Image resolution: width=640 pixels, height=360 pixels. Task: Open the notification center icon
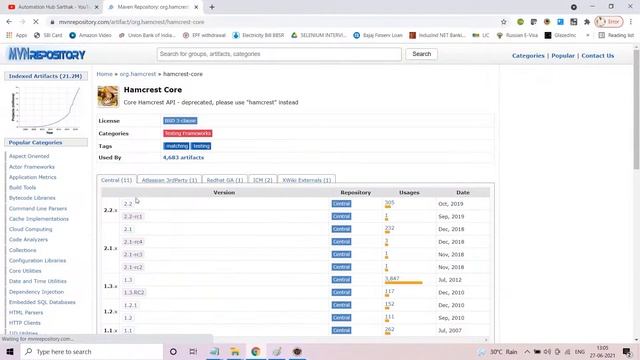pyautogui.click(x=627, y=351)
